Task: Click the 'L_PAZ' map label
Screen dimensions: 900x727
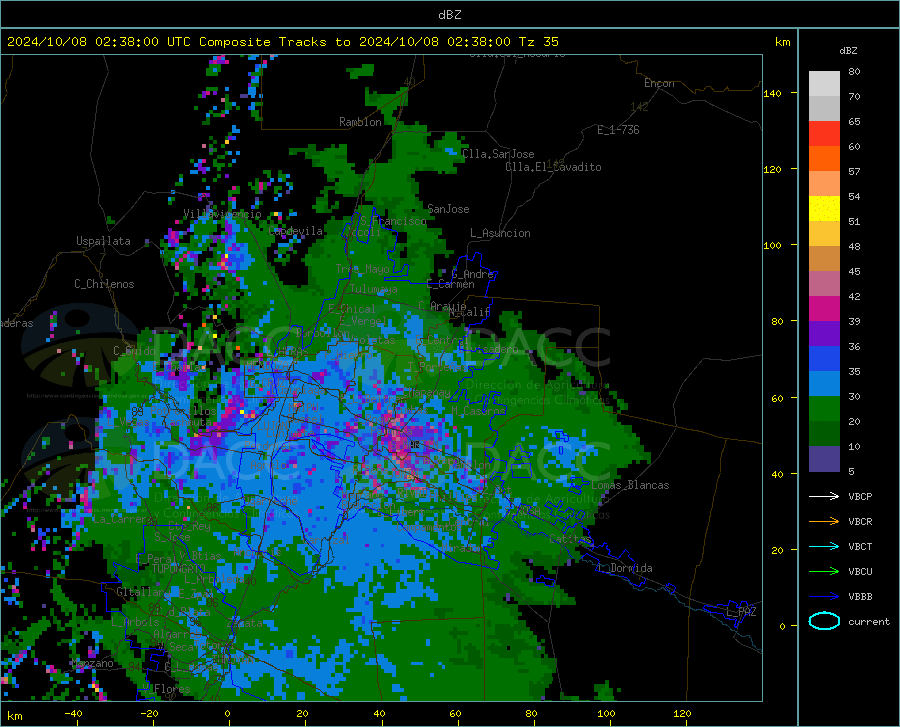Action: (741, 612)
